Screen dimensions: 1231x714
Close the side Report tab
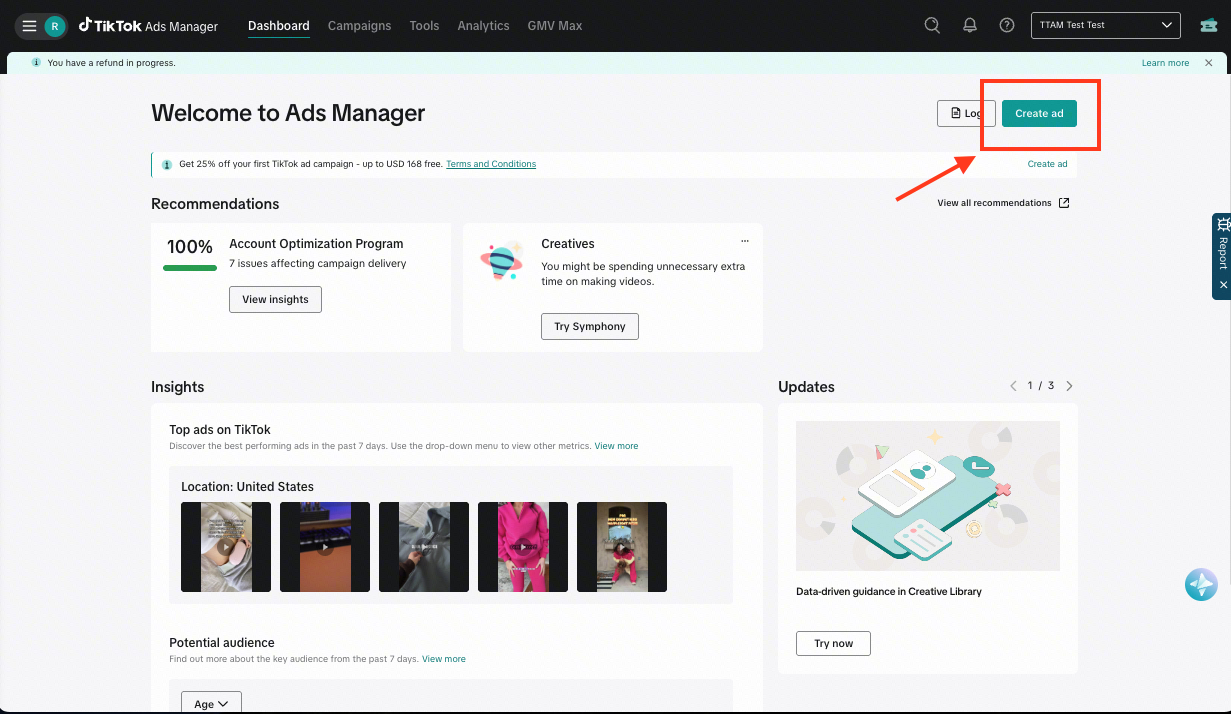tap(1222, 285)
